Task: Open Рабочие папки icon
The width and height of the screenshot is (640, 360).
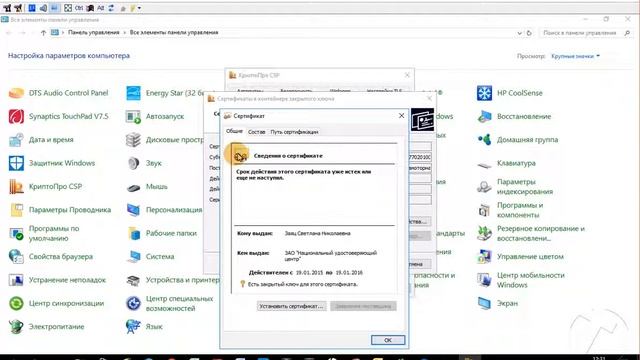Action: [133, 233]
